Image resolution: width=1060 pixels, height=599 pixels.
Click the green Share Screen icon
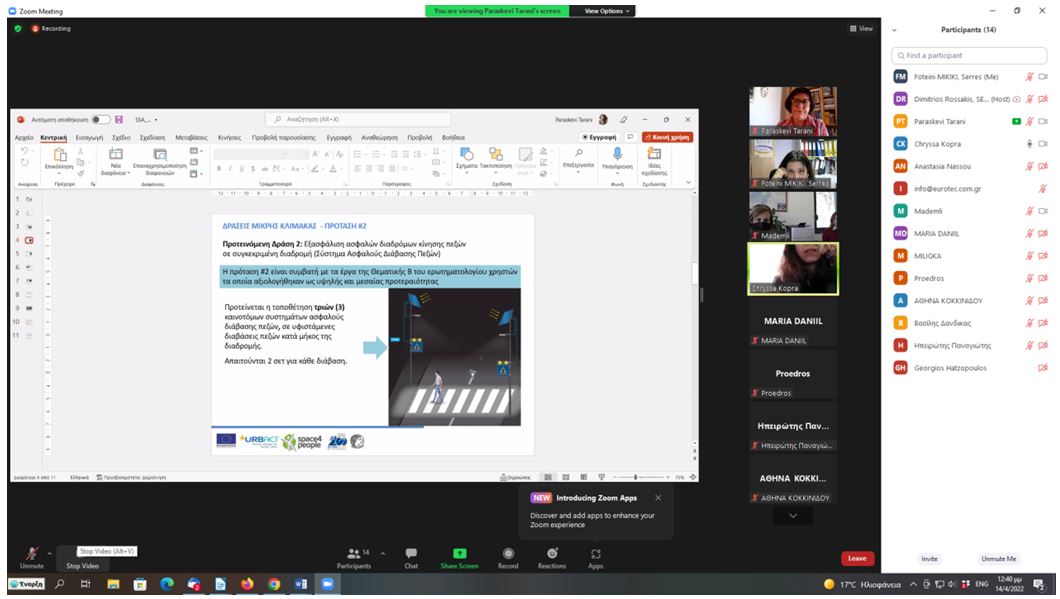pyautogui.click(x=460, y=553)
